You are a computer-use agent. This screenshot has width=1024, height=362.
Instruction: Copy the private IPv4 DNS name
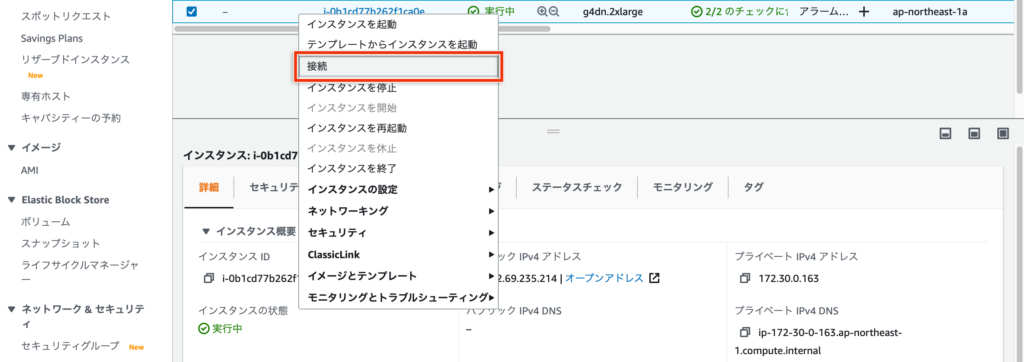point(746,332)
